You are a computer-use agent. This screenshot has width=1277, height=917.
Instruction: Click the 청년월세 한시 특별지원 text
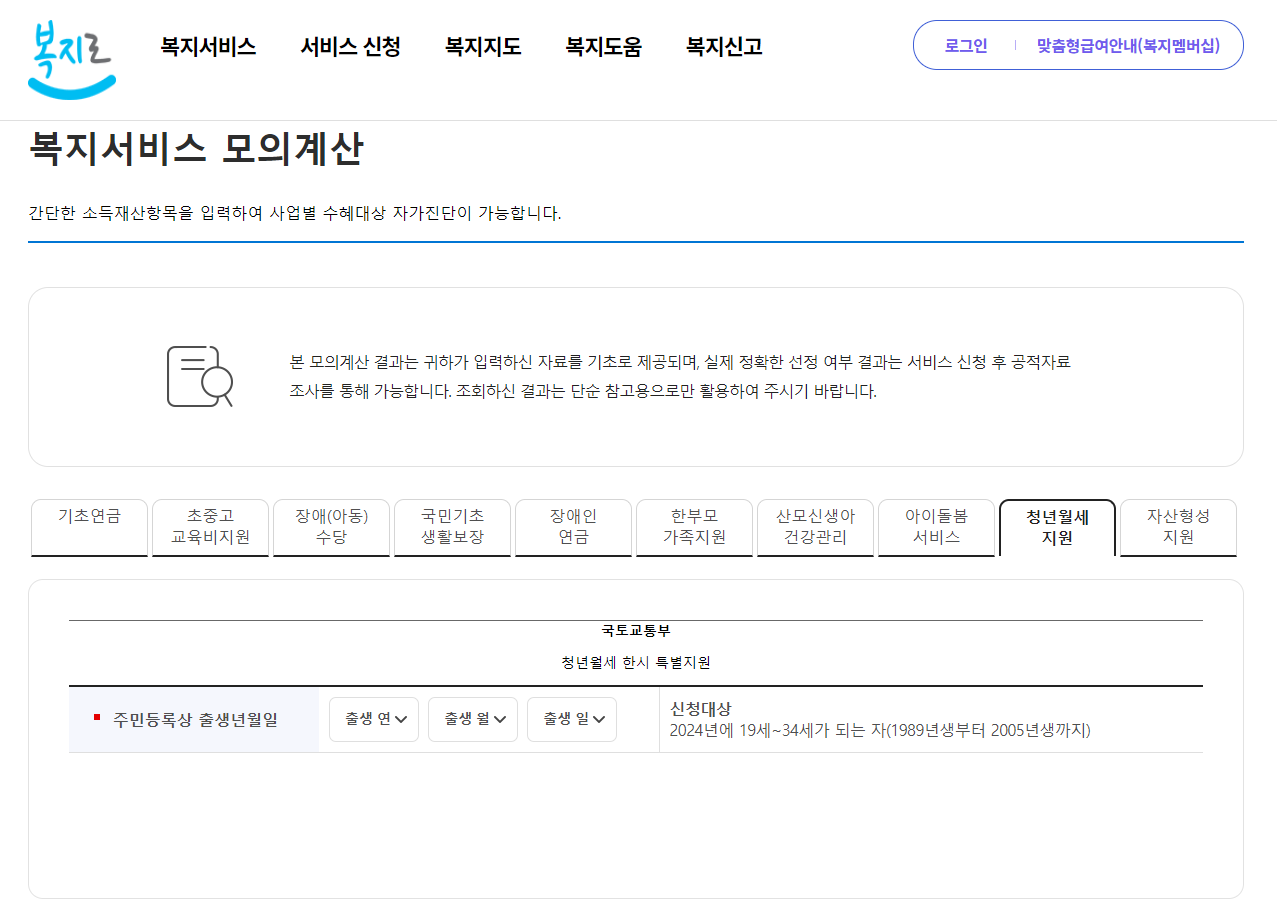click(636, 662)
